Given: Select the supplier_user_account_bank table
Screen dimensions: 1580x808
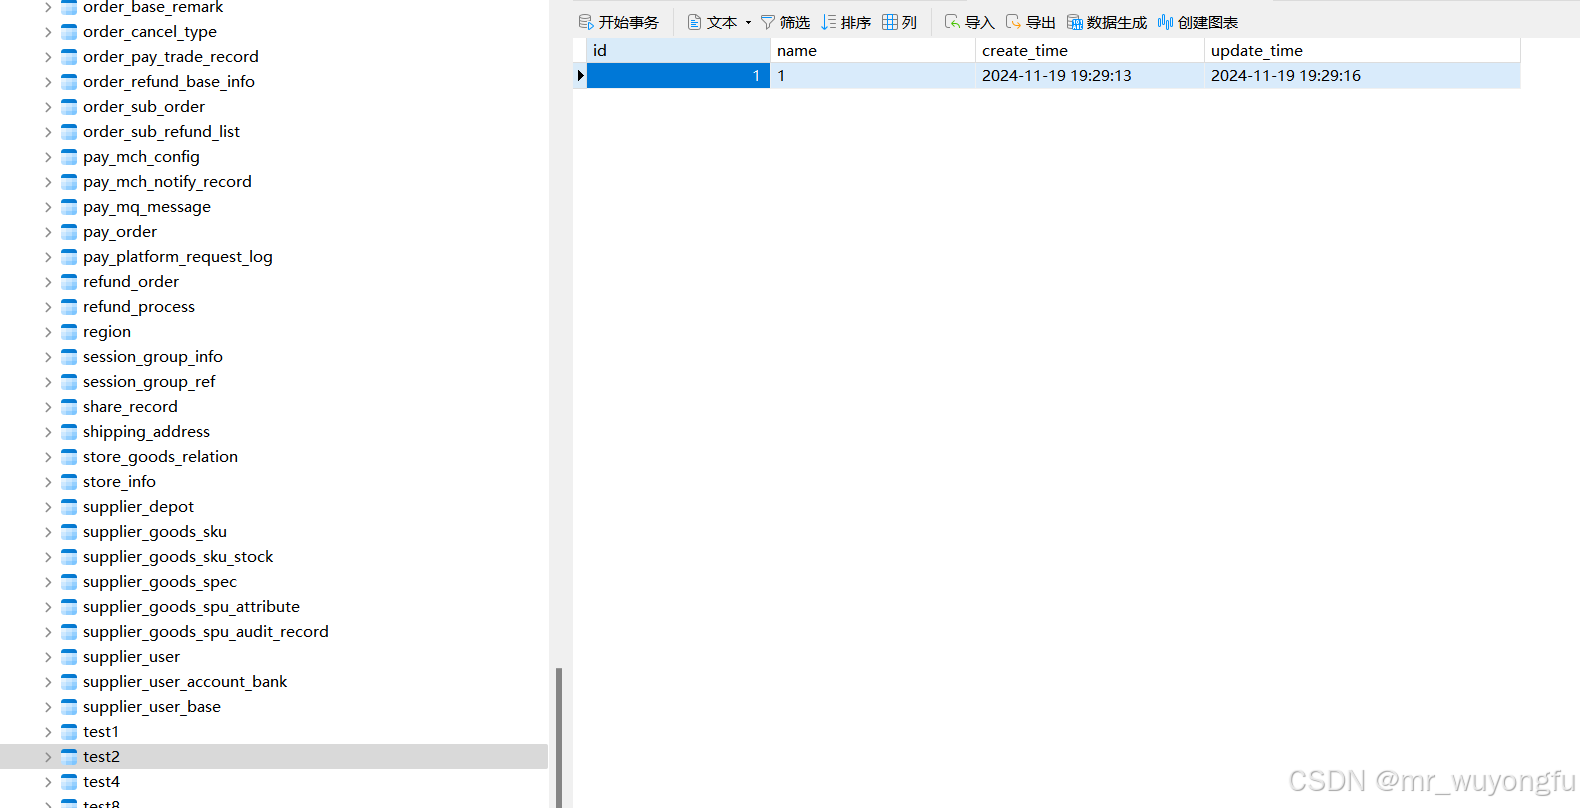Looking at the screenshot, I should [x=185, y=682].
